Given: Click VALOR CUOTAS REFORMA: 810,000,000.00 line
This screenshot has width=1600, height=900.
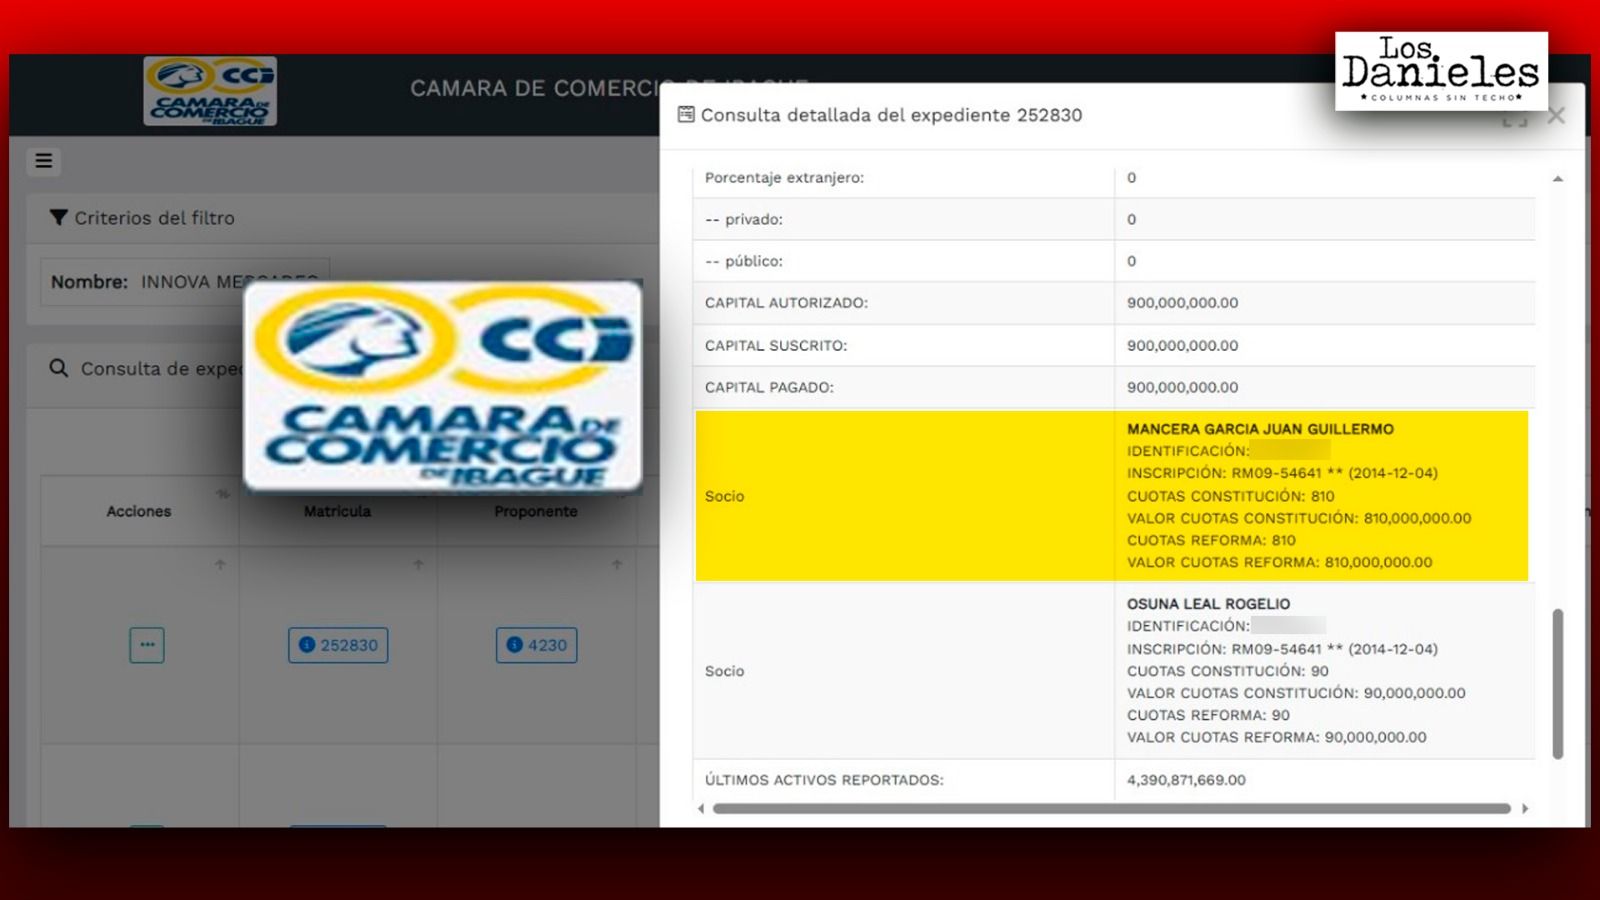Looking at the screenshot, I should [1279, 562].
